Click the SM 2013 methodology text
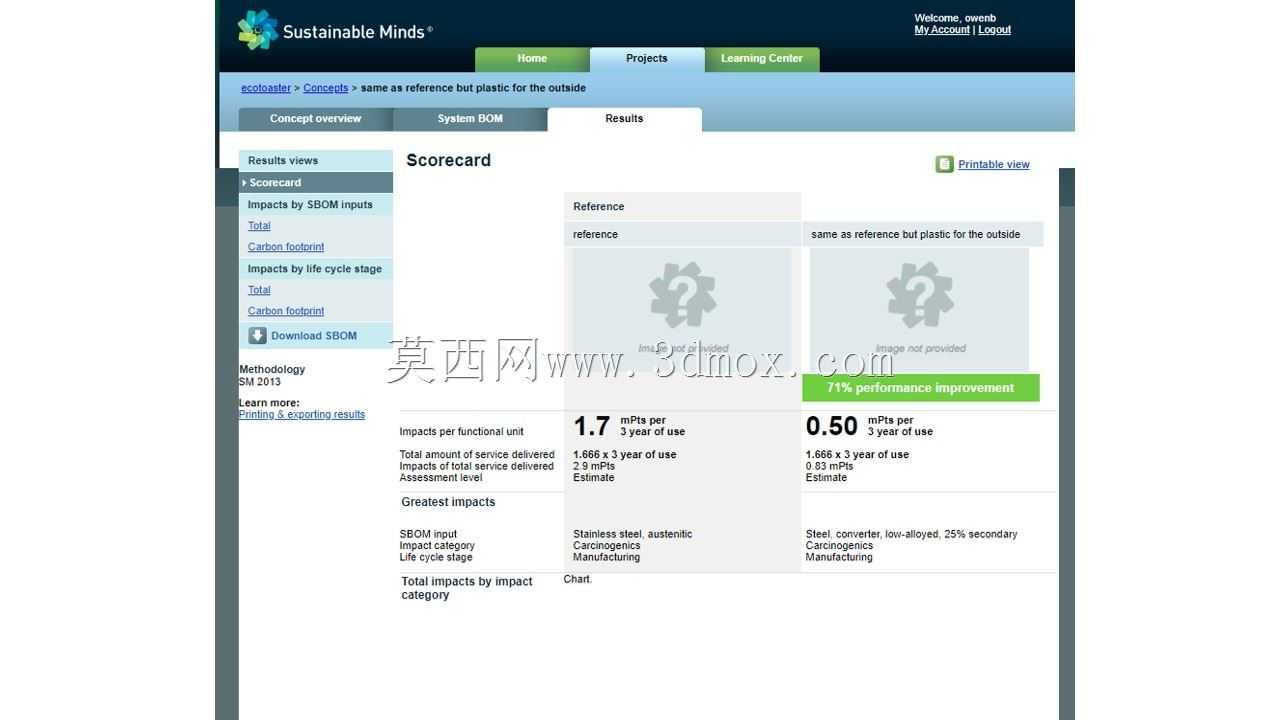 [x=260, y=382]
